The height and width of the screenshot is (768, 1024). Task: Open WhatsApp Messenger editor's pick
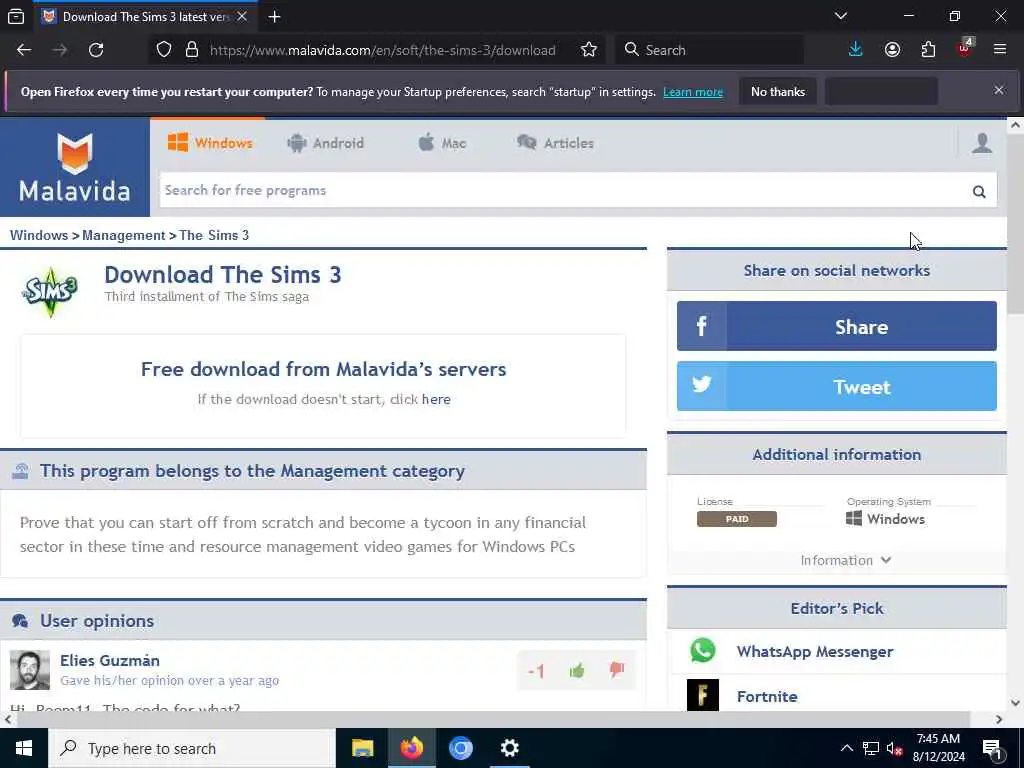pos(814,651)
